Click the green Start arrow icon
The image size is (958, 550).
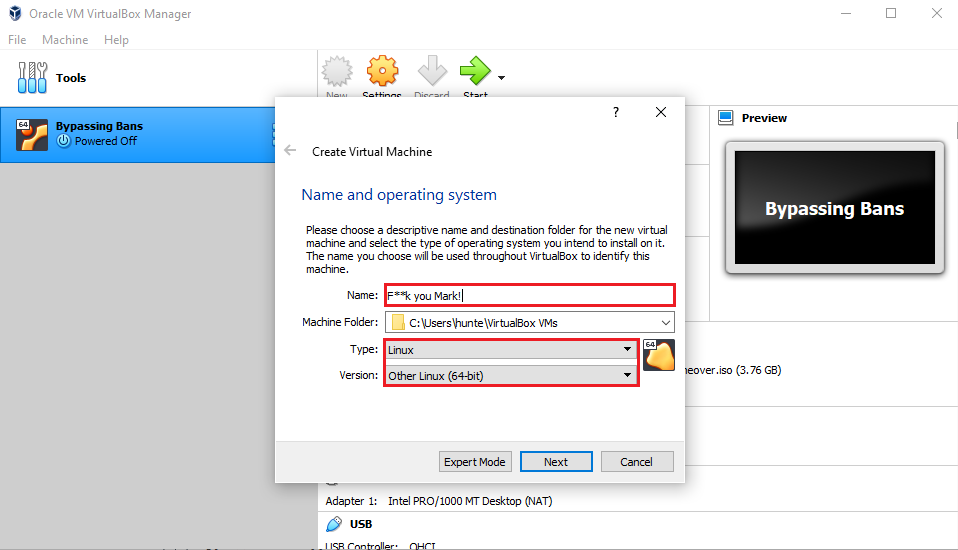pos(475,71)
